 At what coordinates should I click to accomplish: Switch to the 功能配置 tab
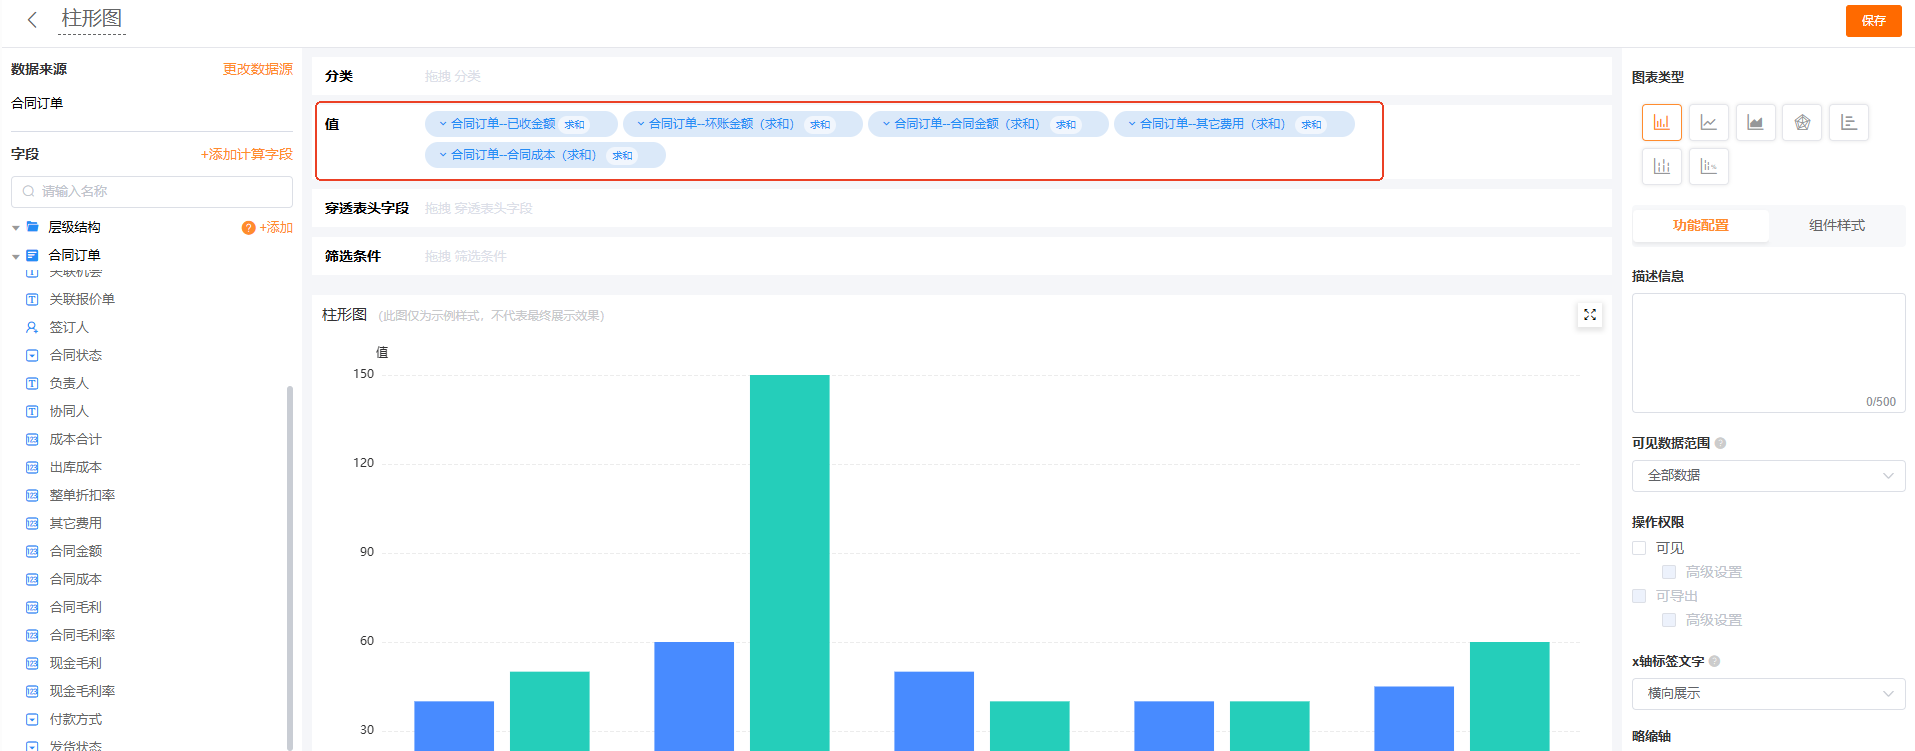point(1700,226)
